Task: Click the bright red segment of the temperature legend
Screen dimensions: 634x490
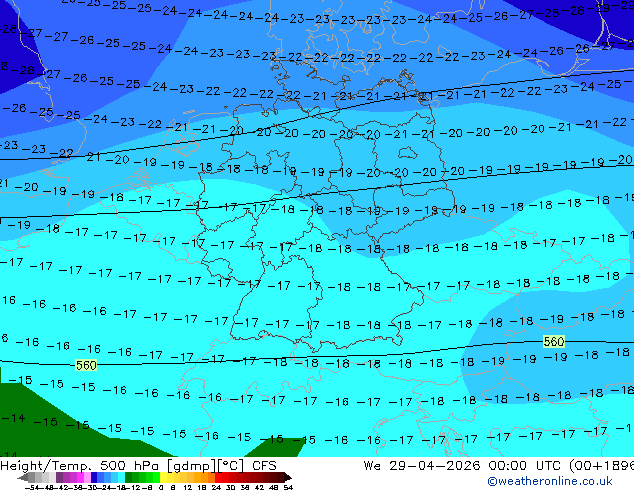Action: [x=218, y=478]
